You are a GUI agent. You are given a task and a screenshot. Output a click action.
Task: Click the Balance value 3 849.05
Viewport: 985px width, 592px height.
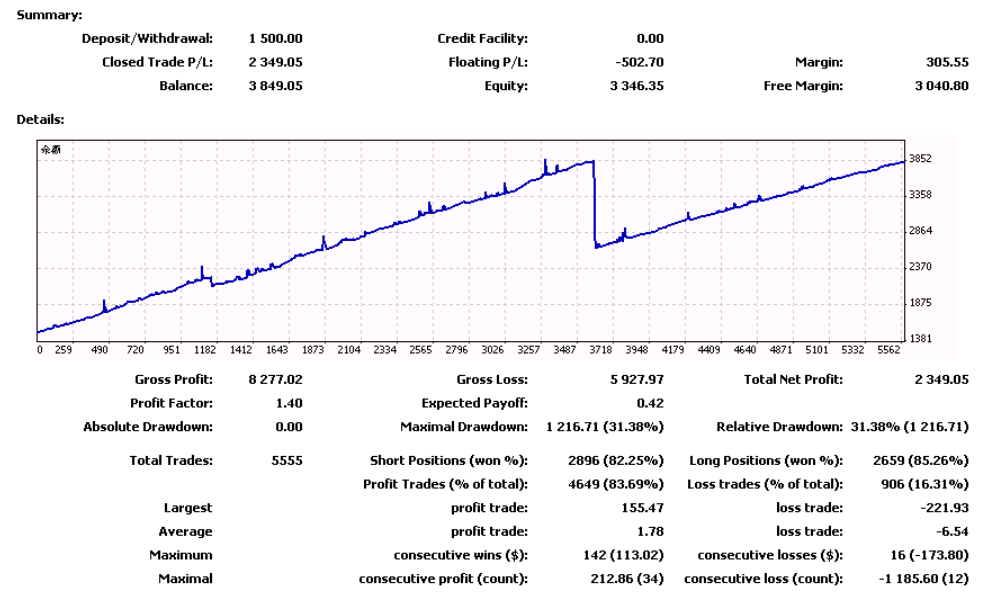coord(276,86)
